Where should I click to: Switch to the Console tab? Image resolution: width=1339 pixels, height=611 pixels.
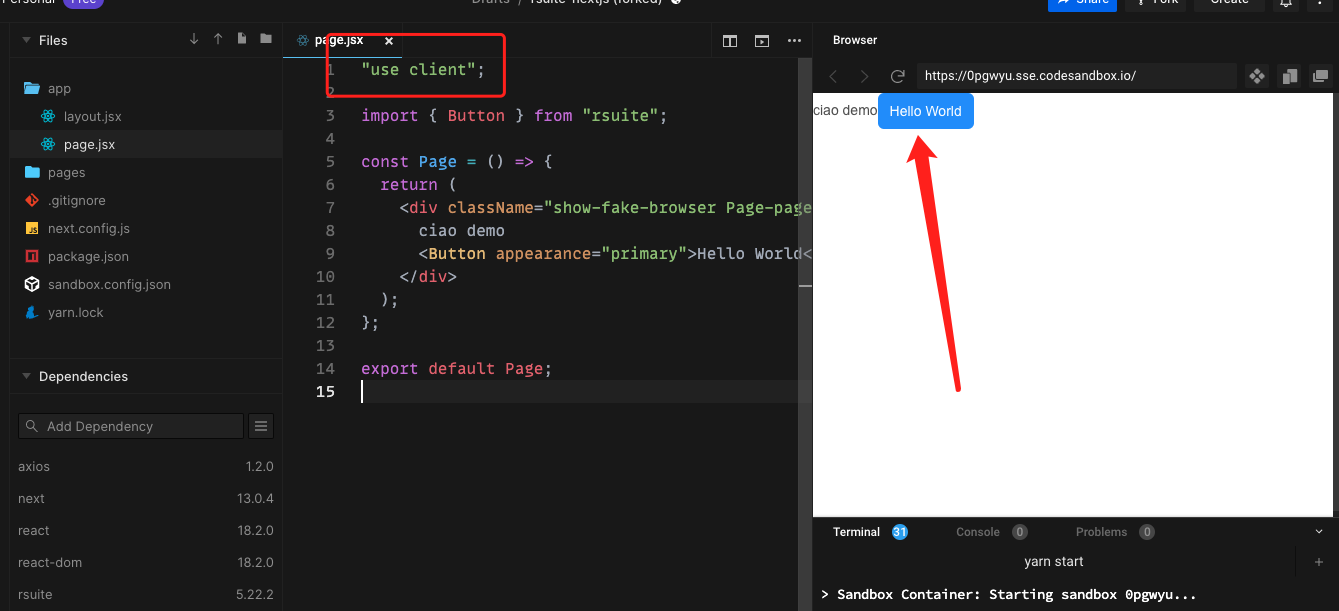point(977,531)
